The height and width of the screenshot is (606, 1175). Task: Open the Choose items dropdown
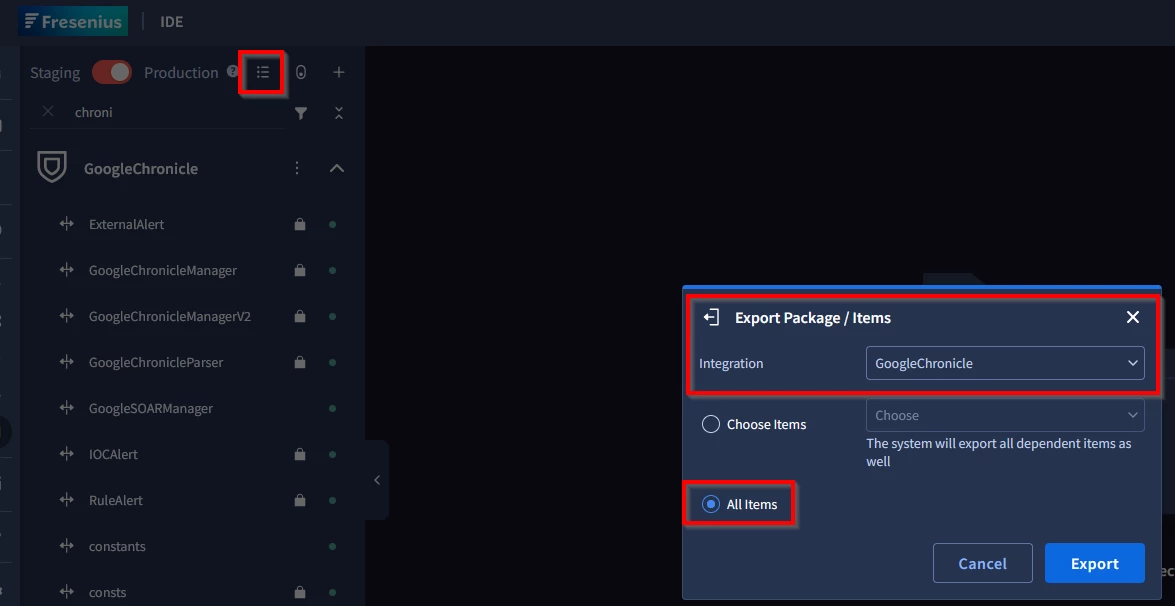[1005, 415]
